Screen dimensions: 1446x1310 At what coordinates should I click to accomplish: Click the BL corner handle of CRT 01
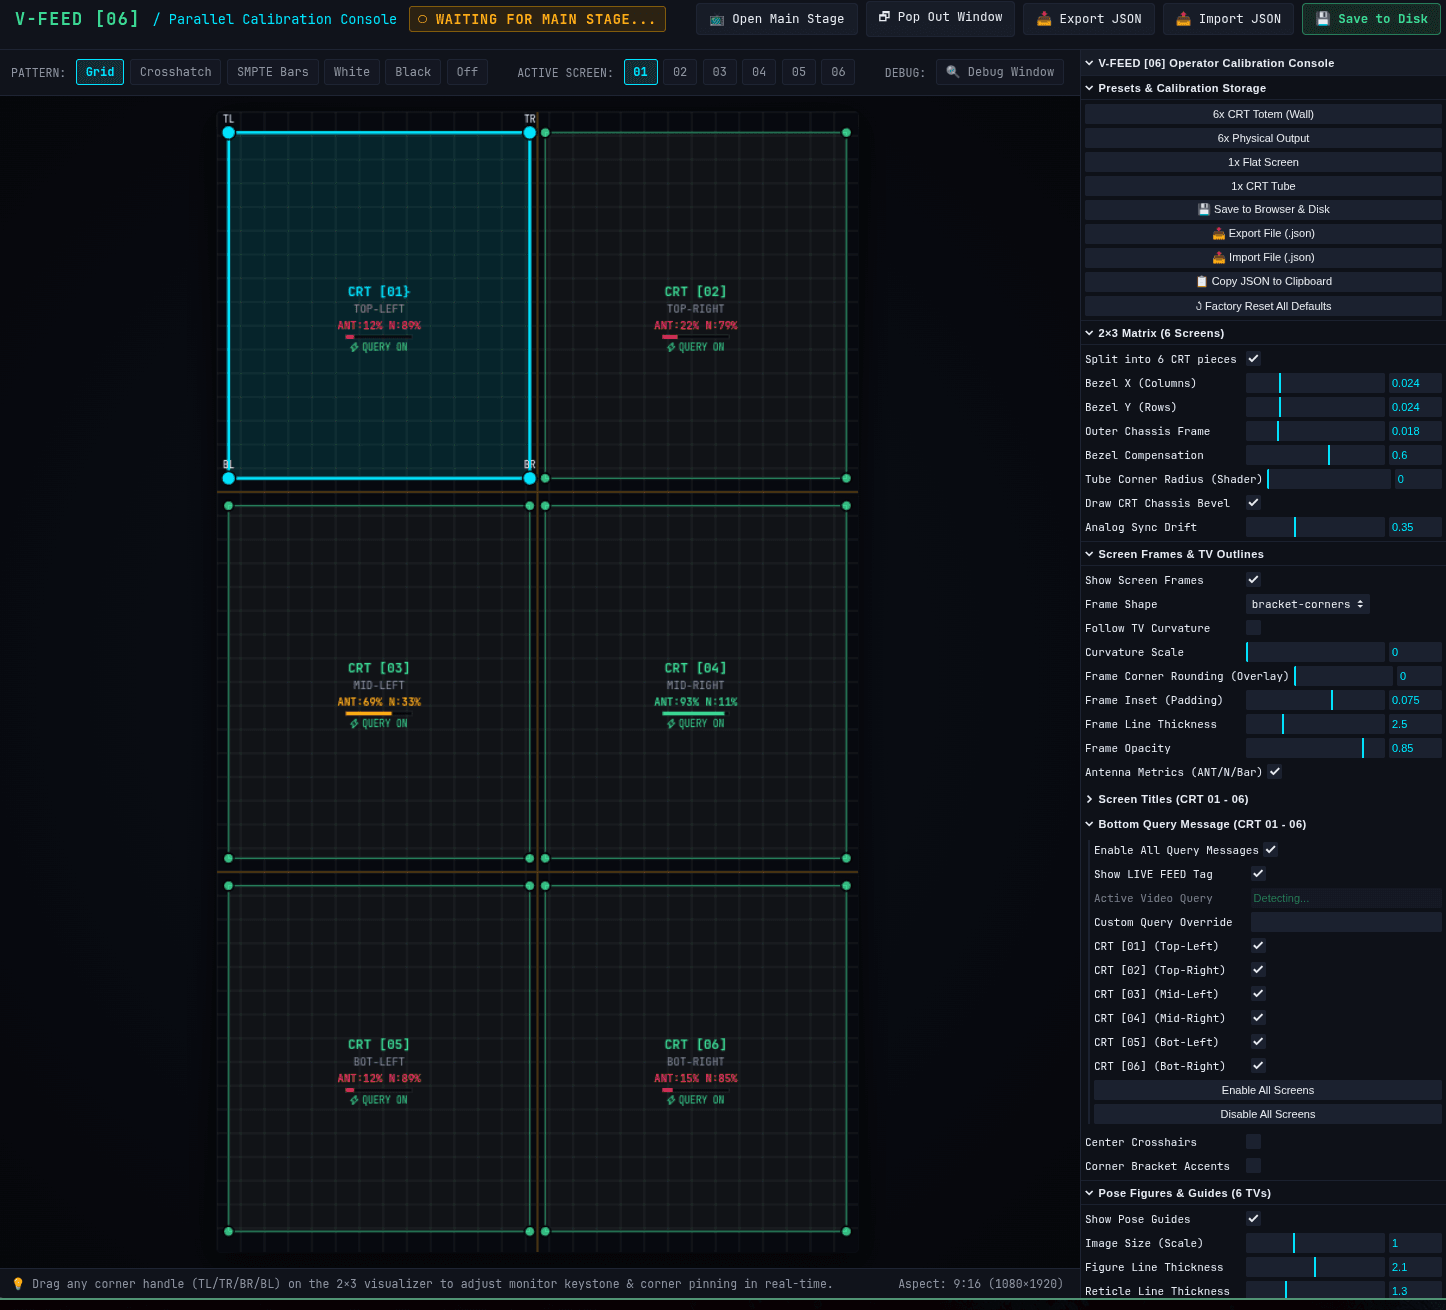[x=229, y=478]
